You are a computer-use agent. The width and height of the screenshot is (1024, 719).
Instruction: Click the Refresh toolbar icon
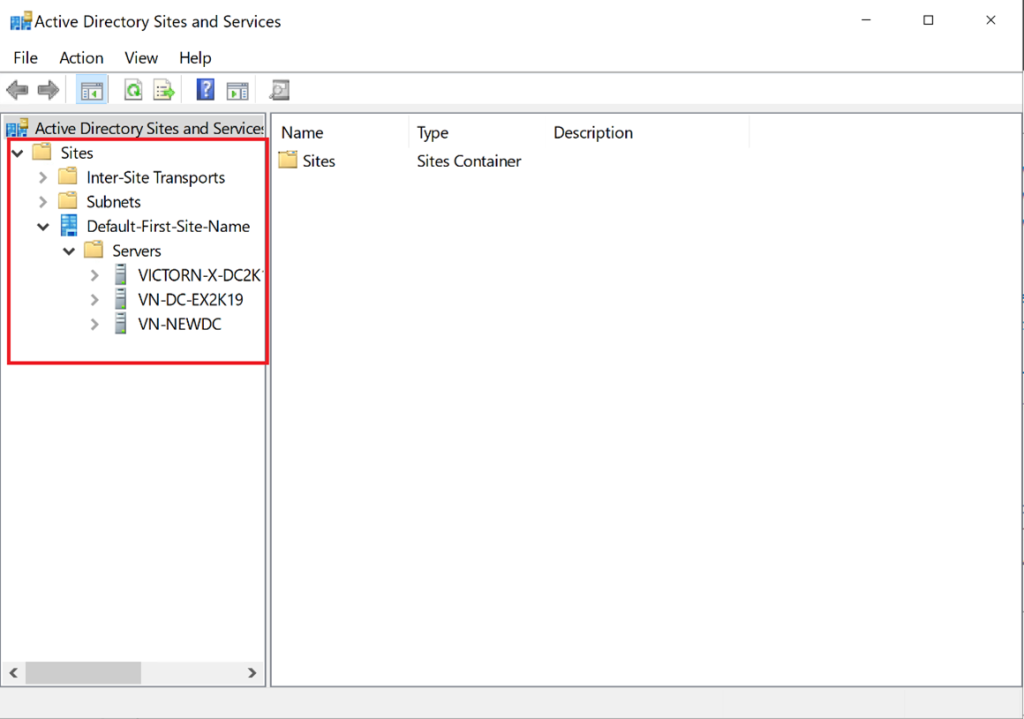coord(133,91)
